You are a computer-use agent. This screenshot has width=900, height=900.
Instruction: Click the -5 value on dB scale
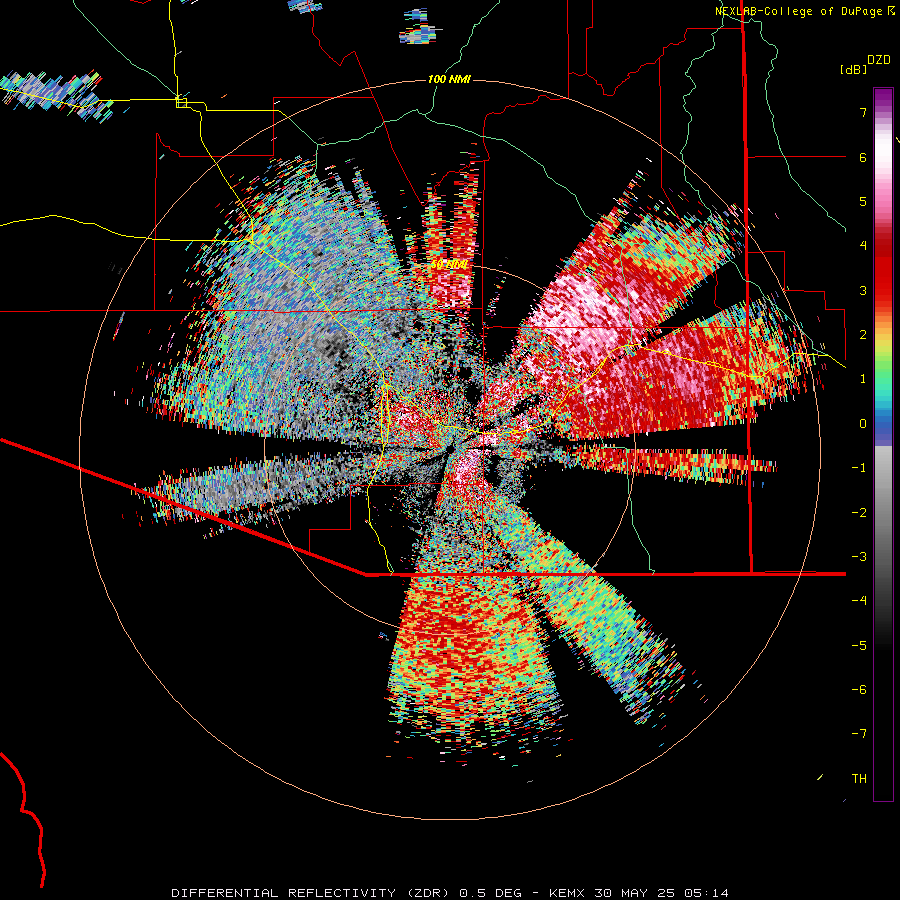pos(859,646)
